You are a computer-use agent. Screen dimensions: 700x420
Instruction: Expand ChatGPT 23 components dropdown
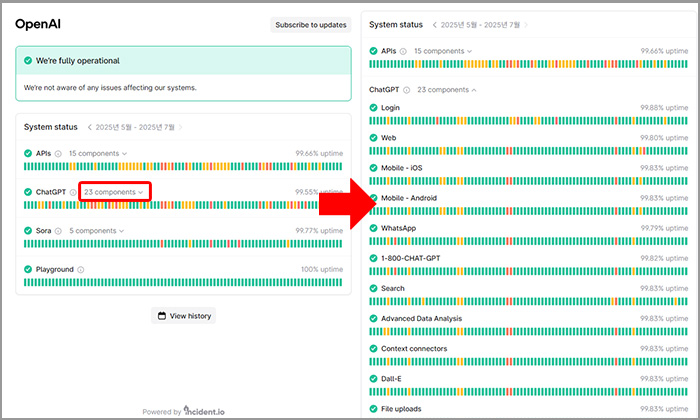click(114, 192)
